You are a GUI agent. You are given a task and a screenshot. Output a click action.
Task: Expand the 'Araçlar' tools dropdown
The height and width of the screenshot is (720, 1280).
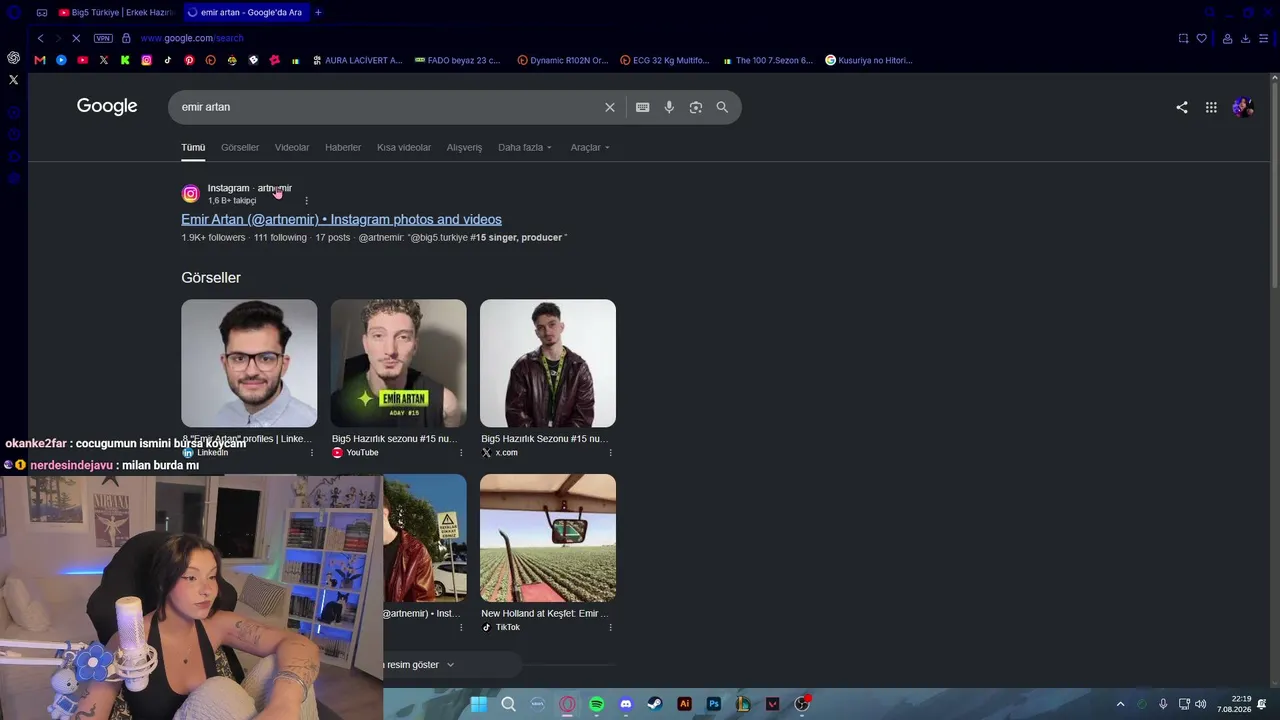coord(590,147)
